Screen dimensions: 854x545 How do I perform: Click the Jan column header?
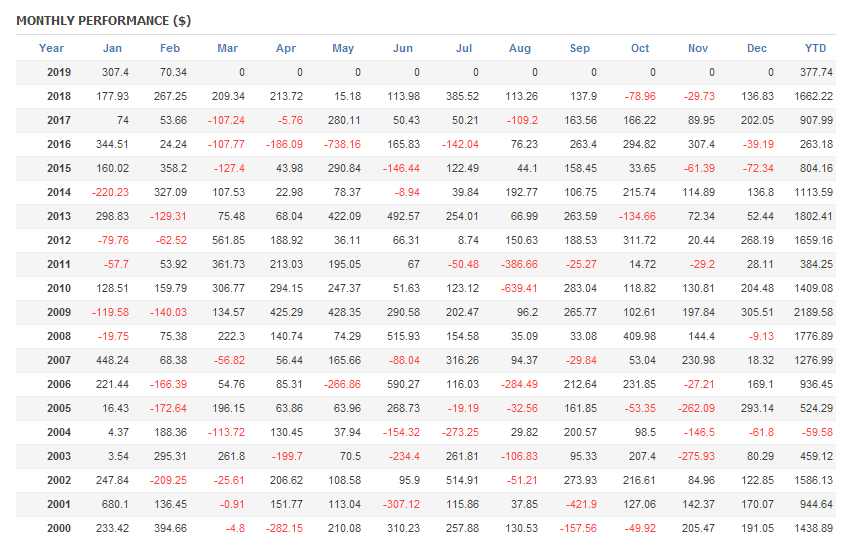pyautogui.click(x=112, y=48)
